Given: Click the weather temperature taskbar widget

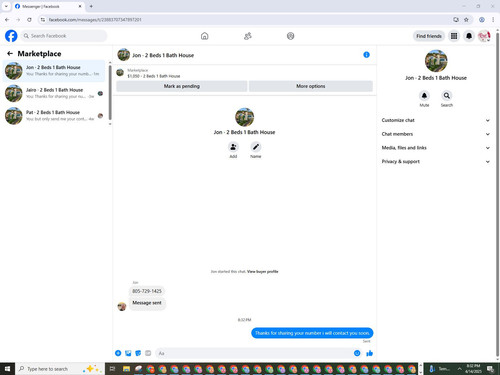Looking at the screenshot, I should [x=439, y=369].
